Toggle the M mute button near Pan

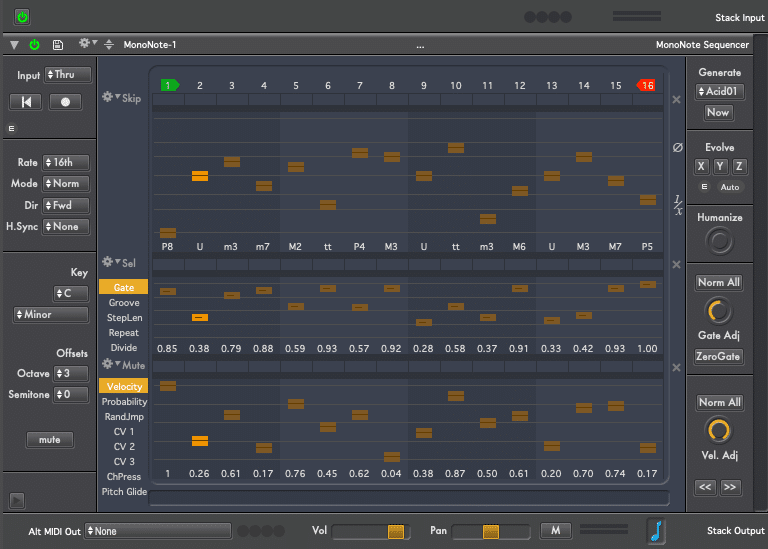click(555, 530)
